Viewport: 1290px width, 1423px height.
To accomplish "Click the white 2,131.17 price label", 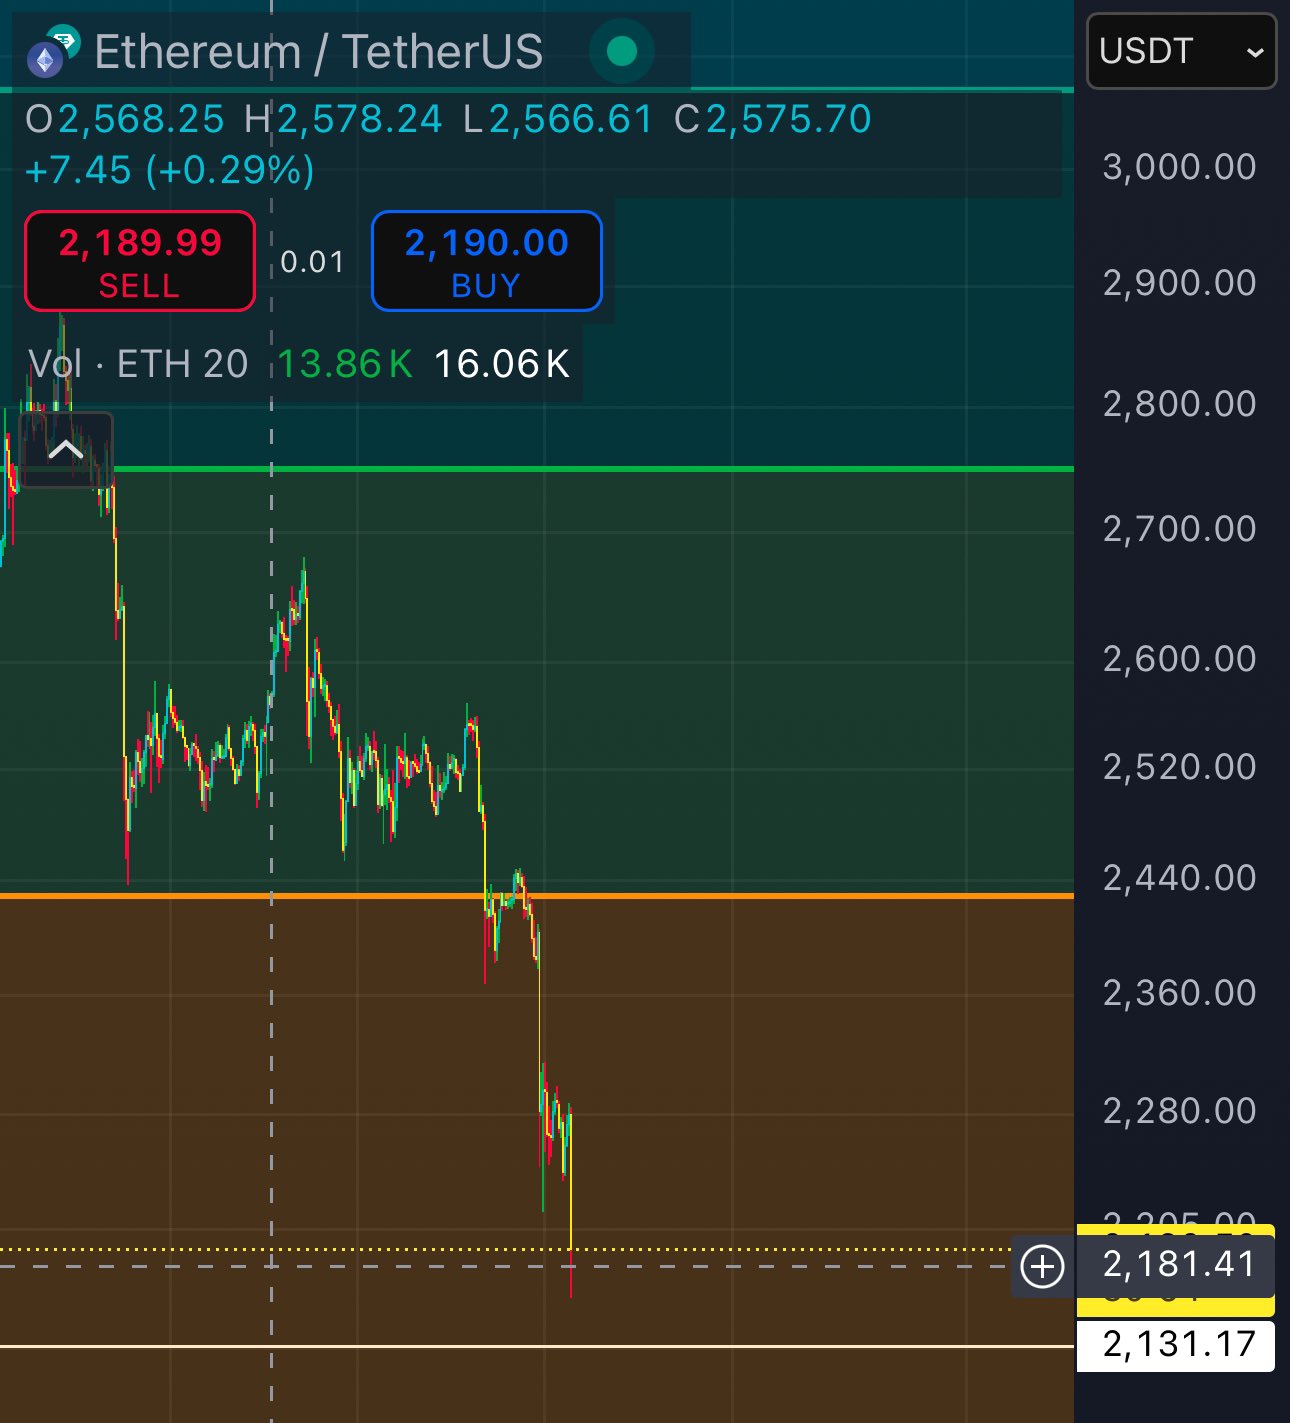I will (1177, 1345).
